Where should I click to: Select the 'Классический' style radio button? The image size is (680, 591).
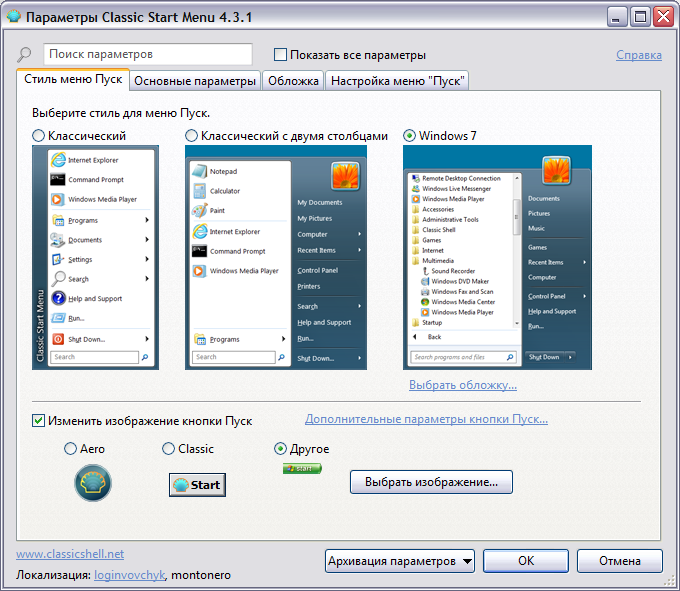click(38, 136)
